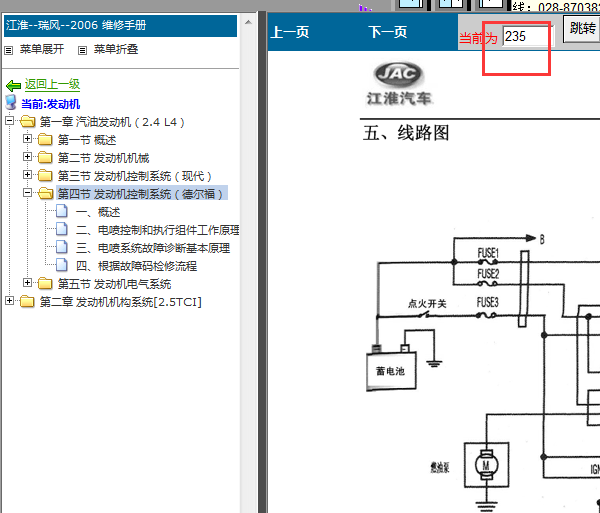Screen dimensions: 600x513
Task: Collapse the 第一章 汽油发动机 tree node
Action: (10, 121)
